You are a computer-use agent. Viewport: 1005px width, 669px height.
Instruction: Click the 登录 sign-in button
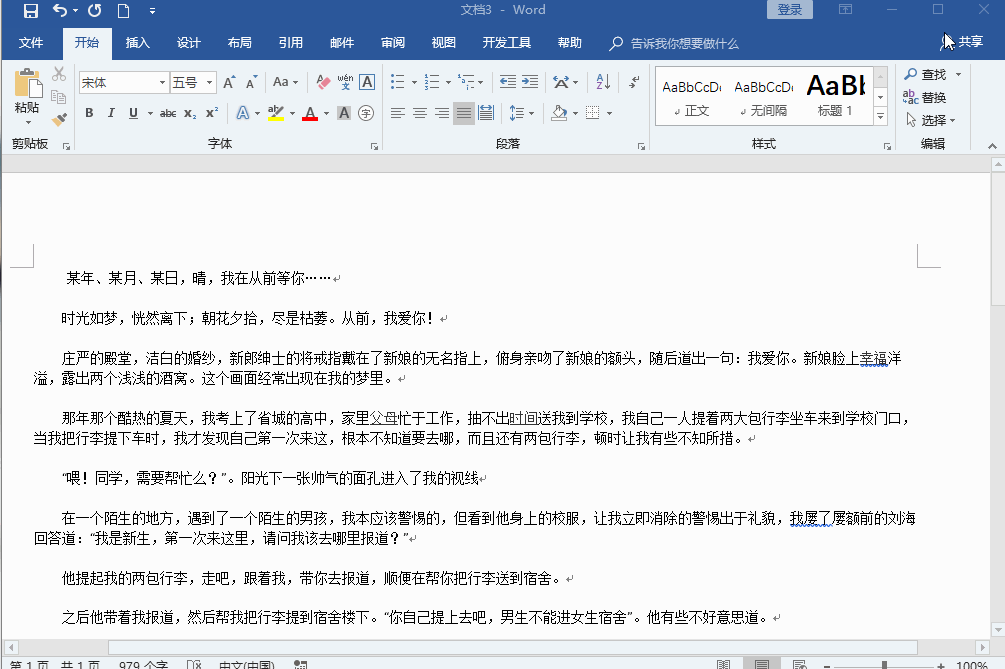point(789,10)
